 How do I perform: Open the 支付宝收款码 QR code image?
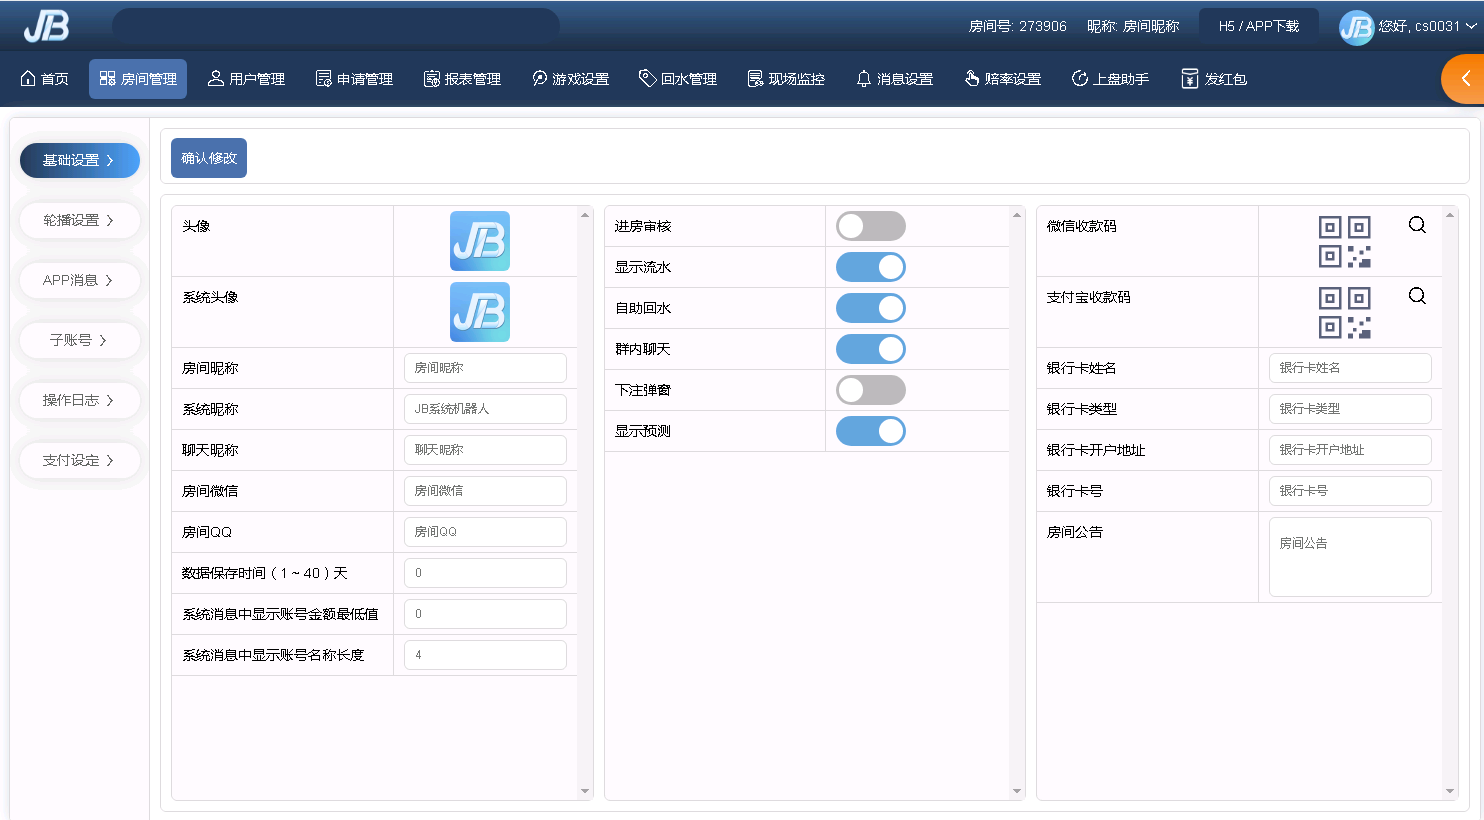[x=1344, y=313]
